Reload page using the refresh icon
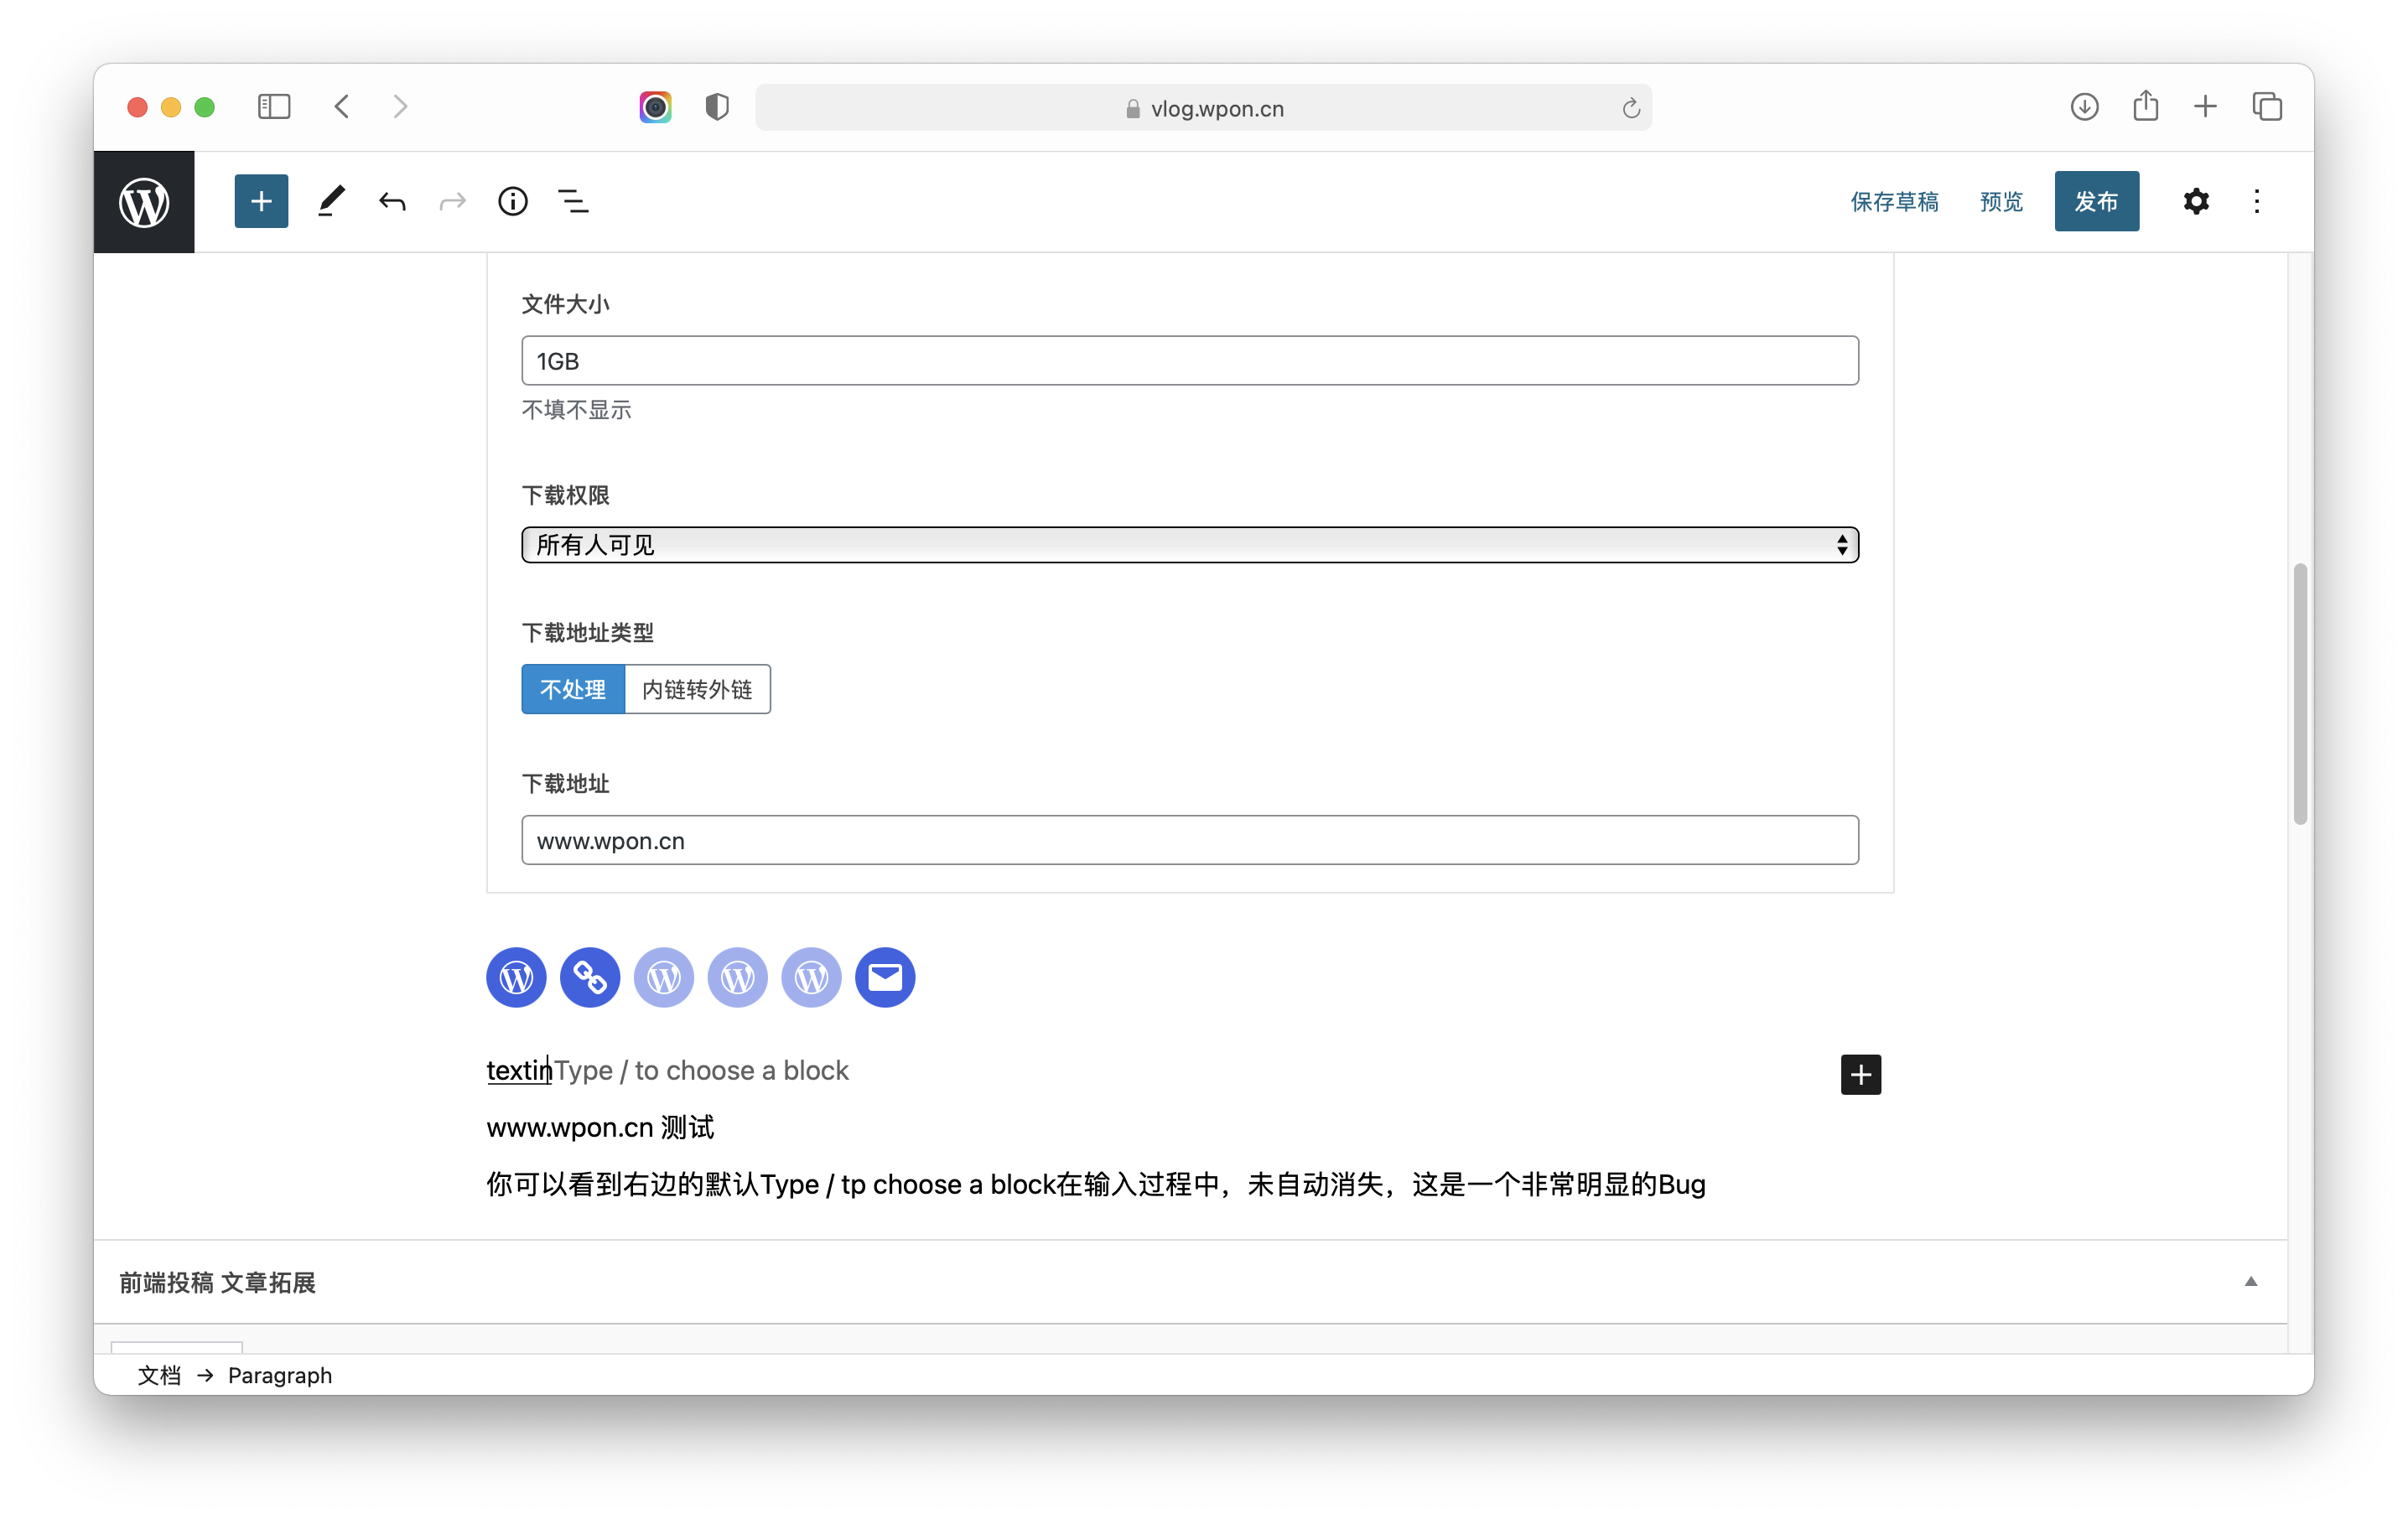The image size is (2408, 1519). 1631,108
